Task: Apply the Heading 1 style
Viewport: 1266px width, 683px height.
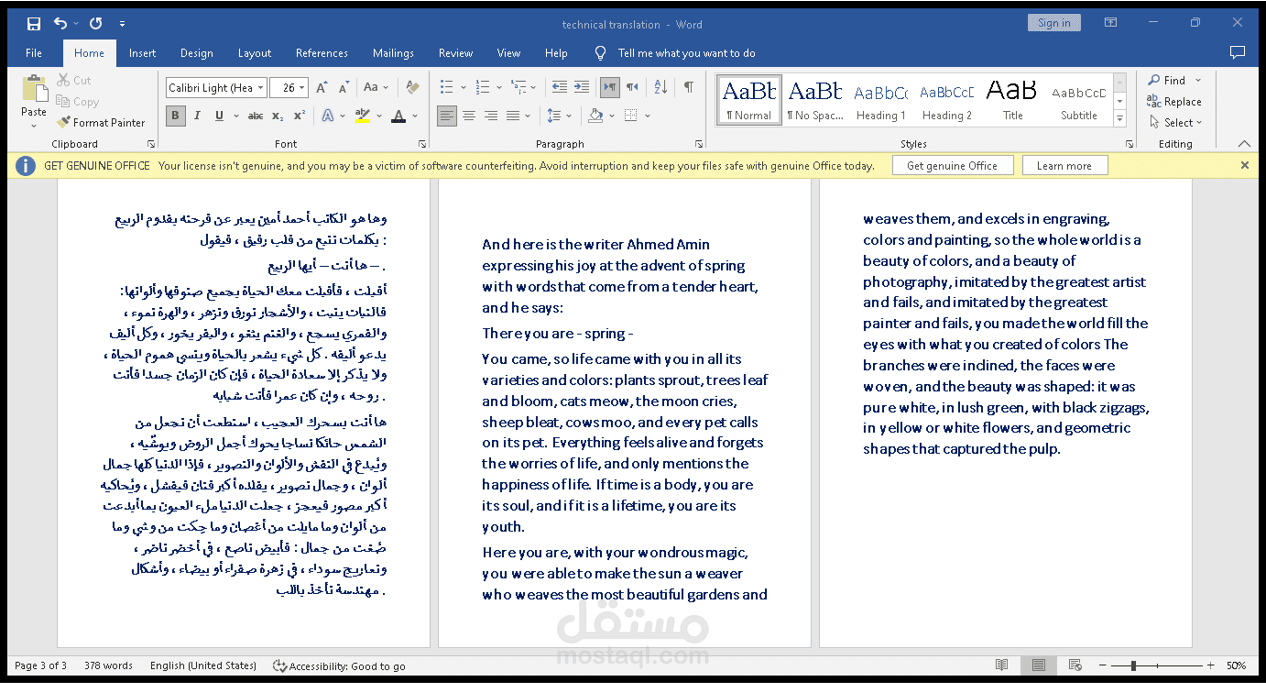Action: (880, 100)
